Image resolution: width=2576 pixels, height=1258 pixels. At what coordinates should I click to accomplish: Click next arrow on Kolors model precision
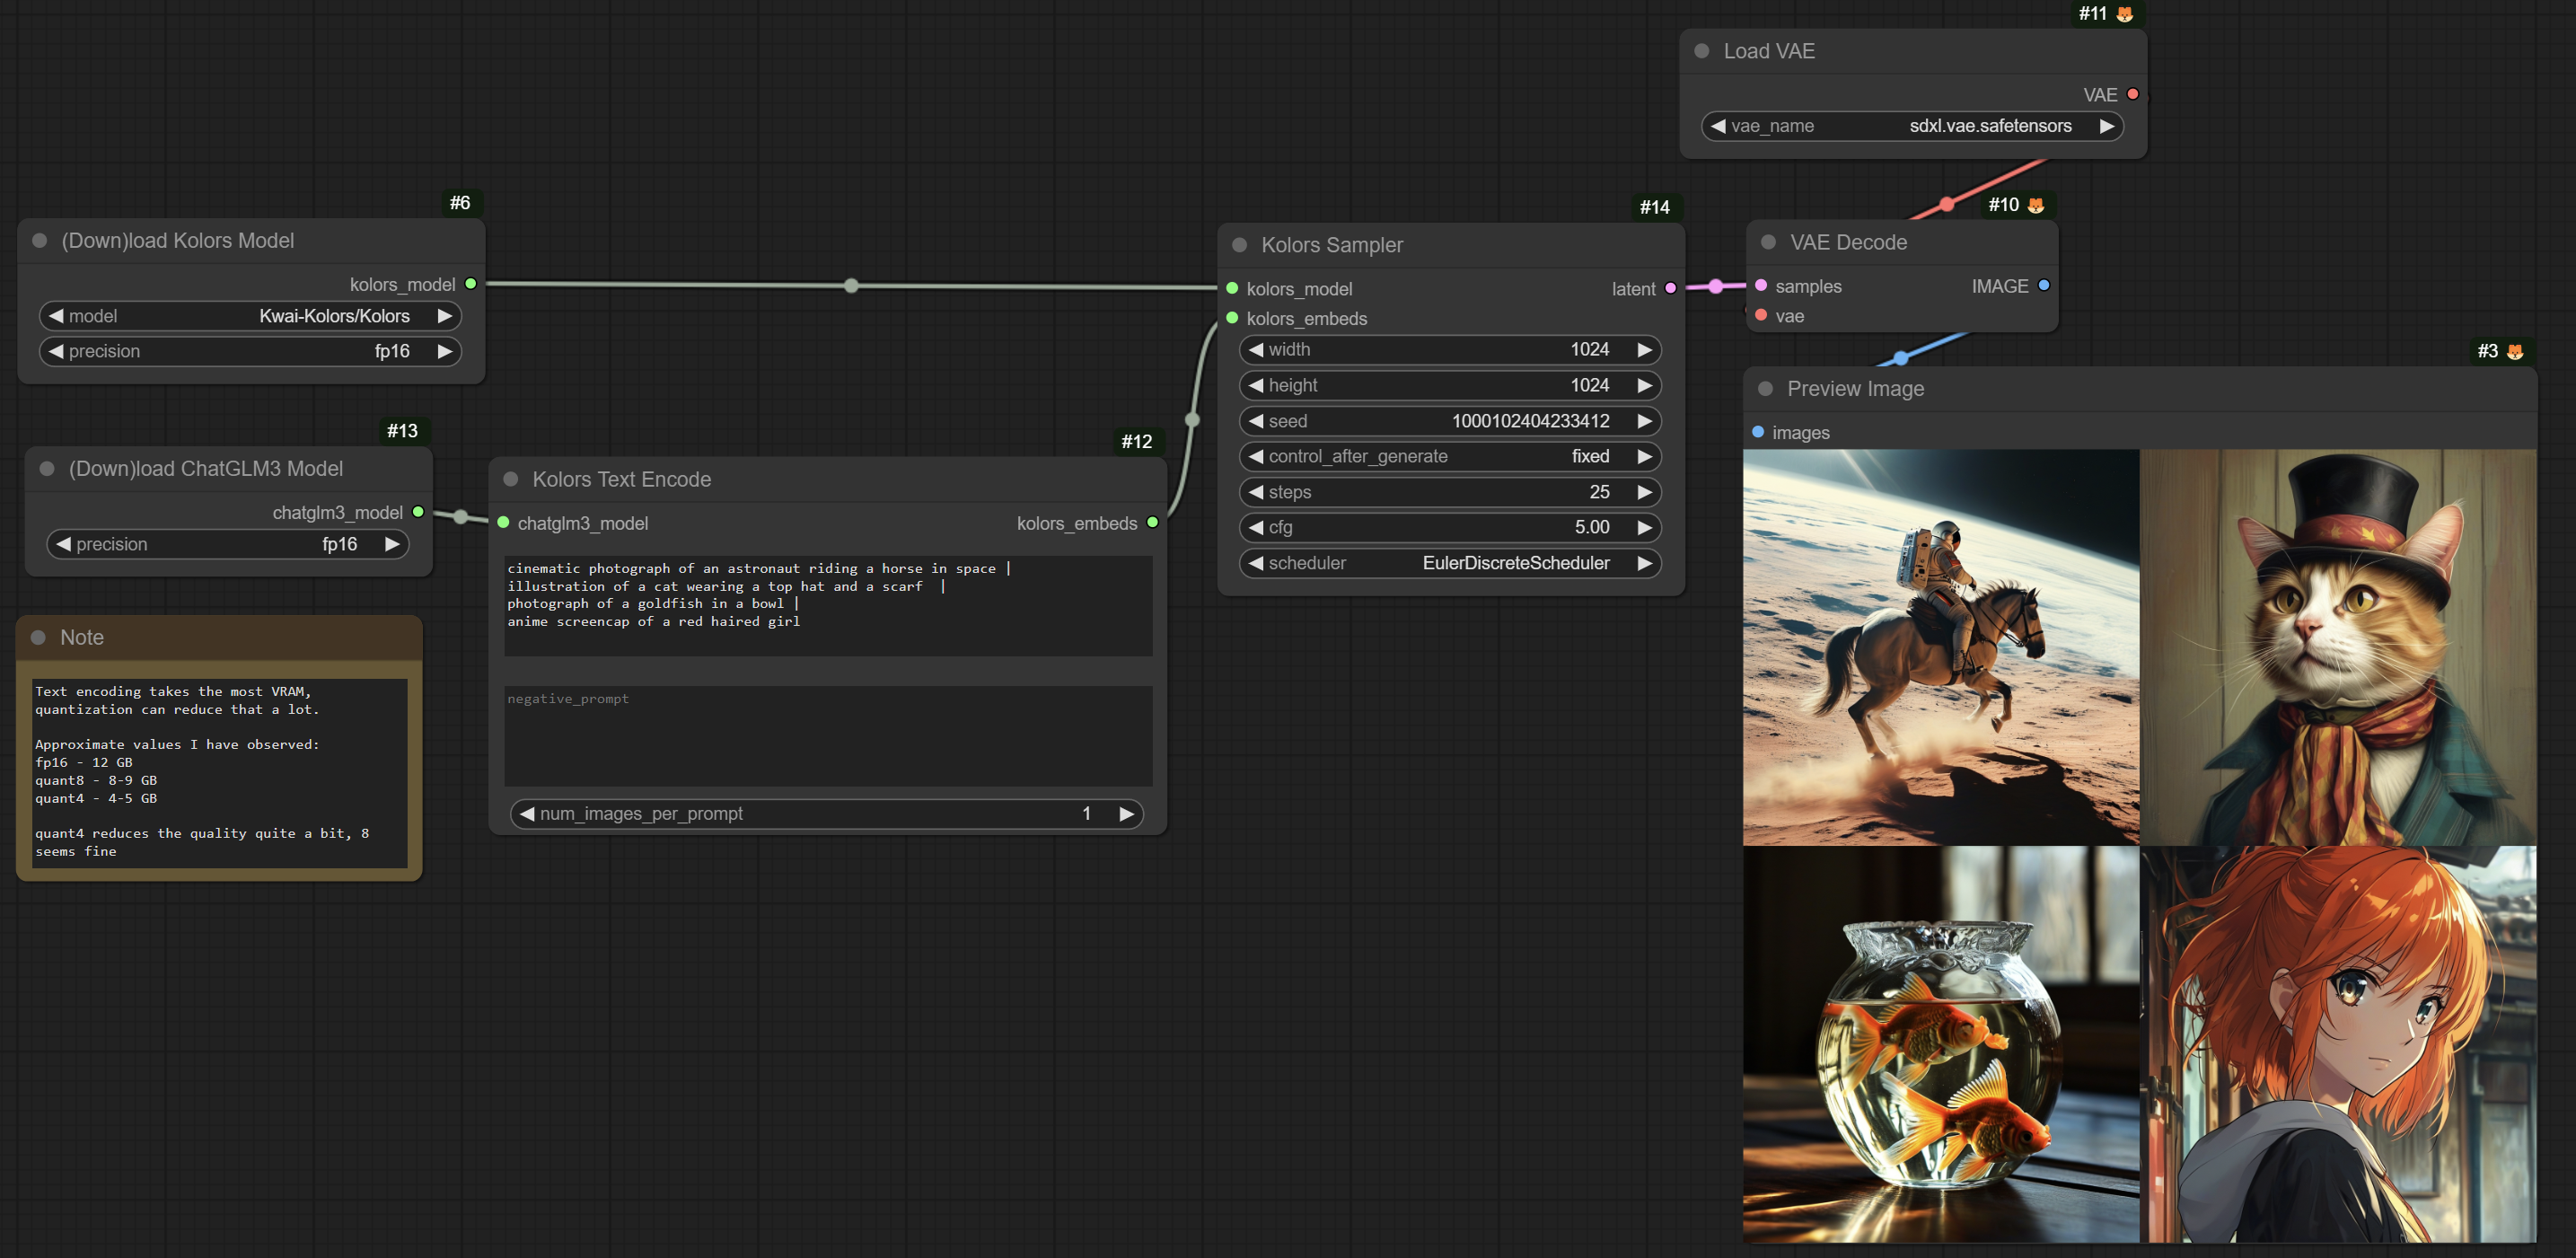pyautogui.click(x=445, y=351)
